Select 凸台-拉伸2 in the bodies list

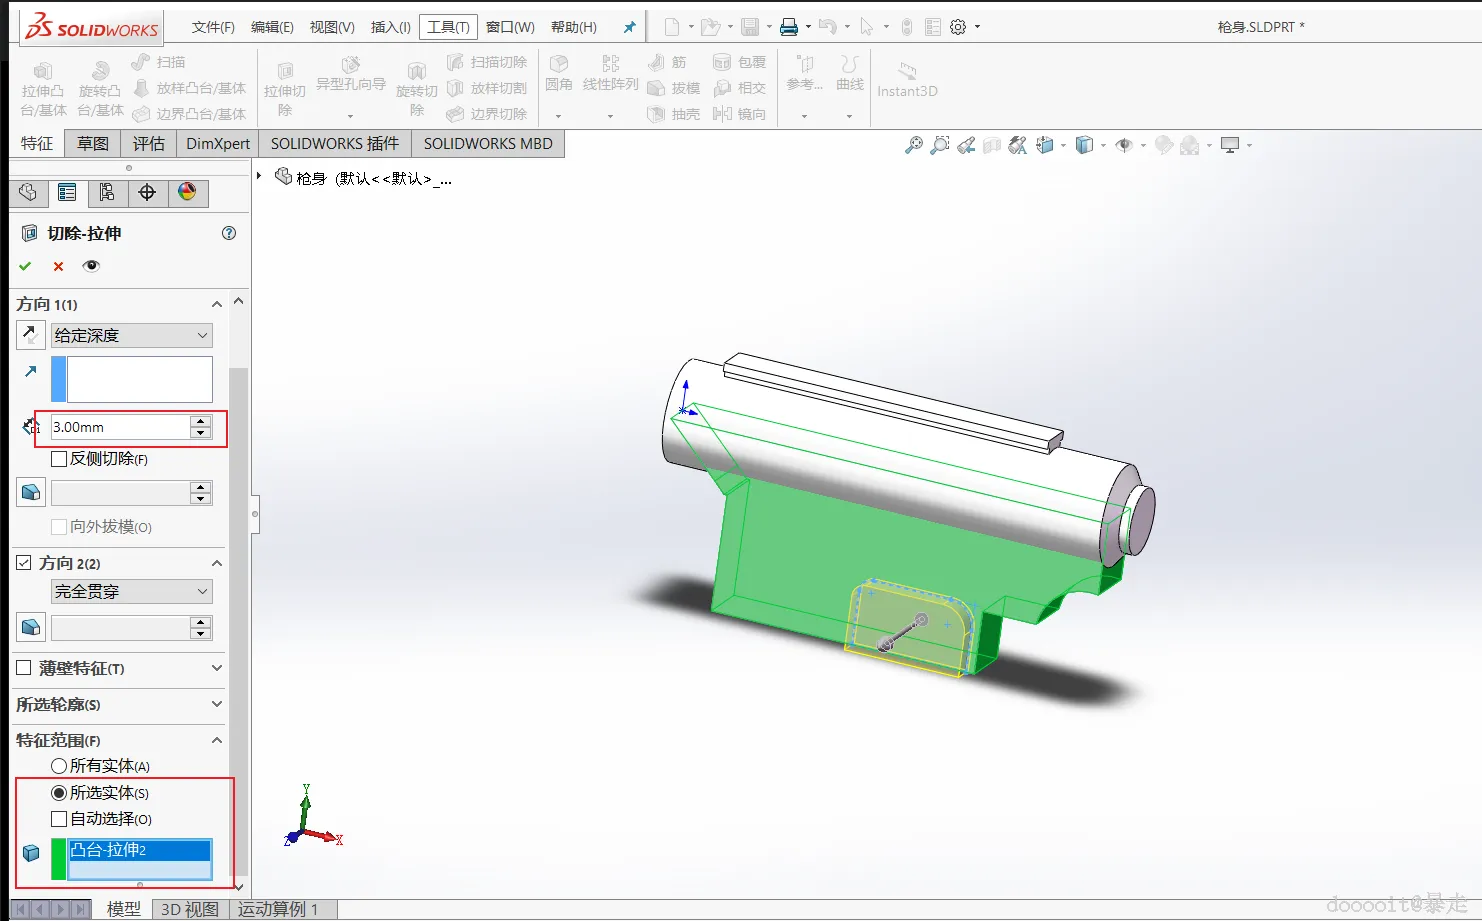(x=139, y=850)
